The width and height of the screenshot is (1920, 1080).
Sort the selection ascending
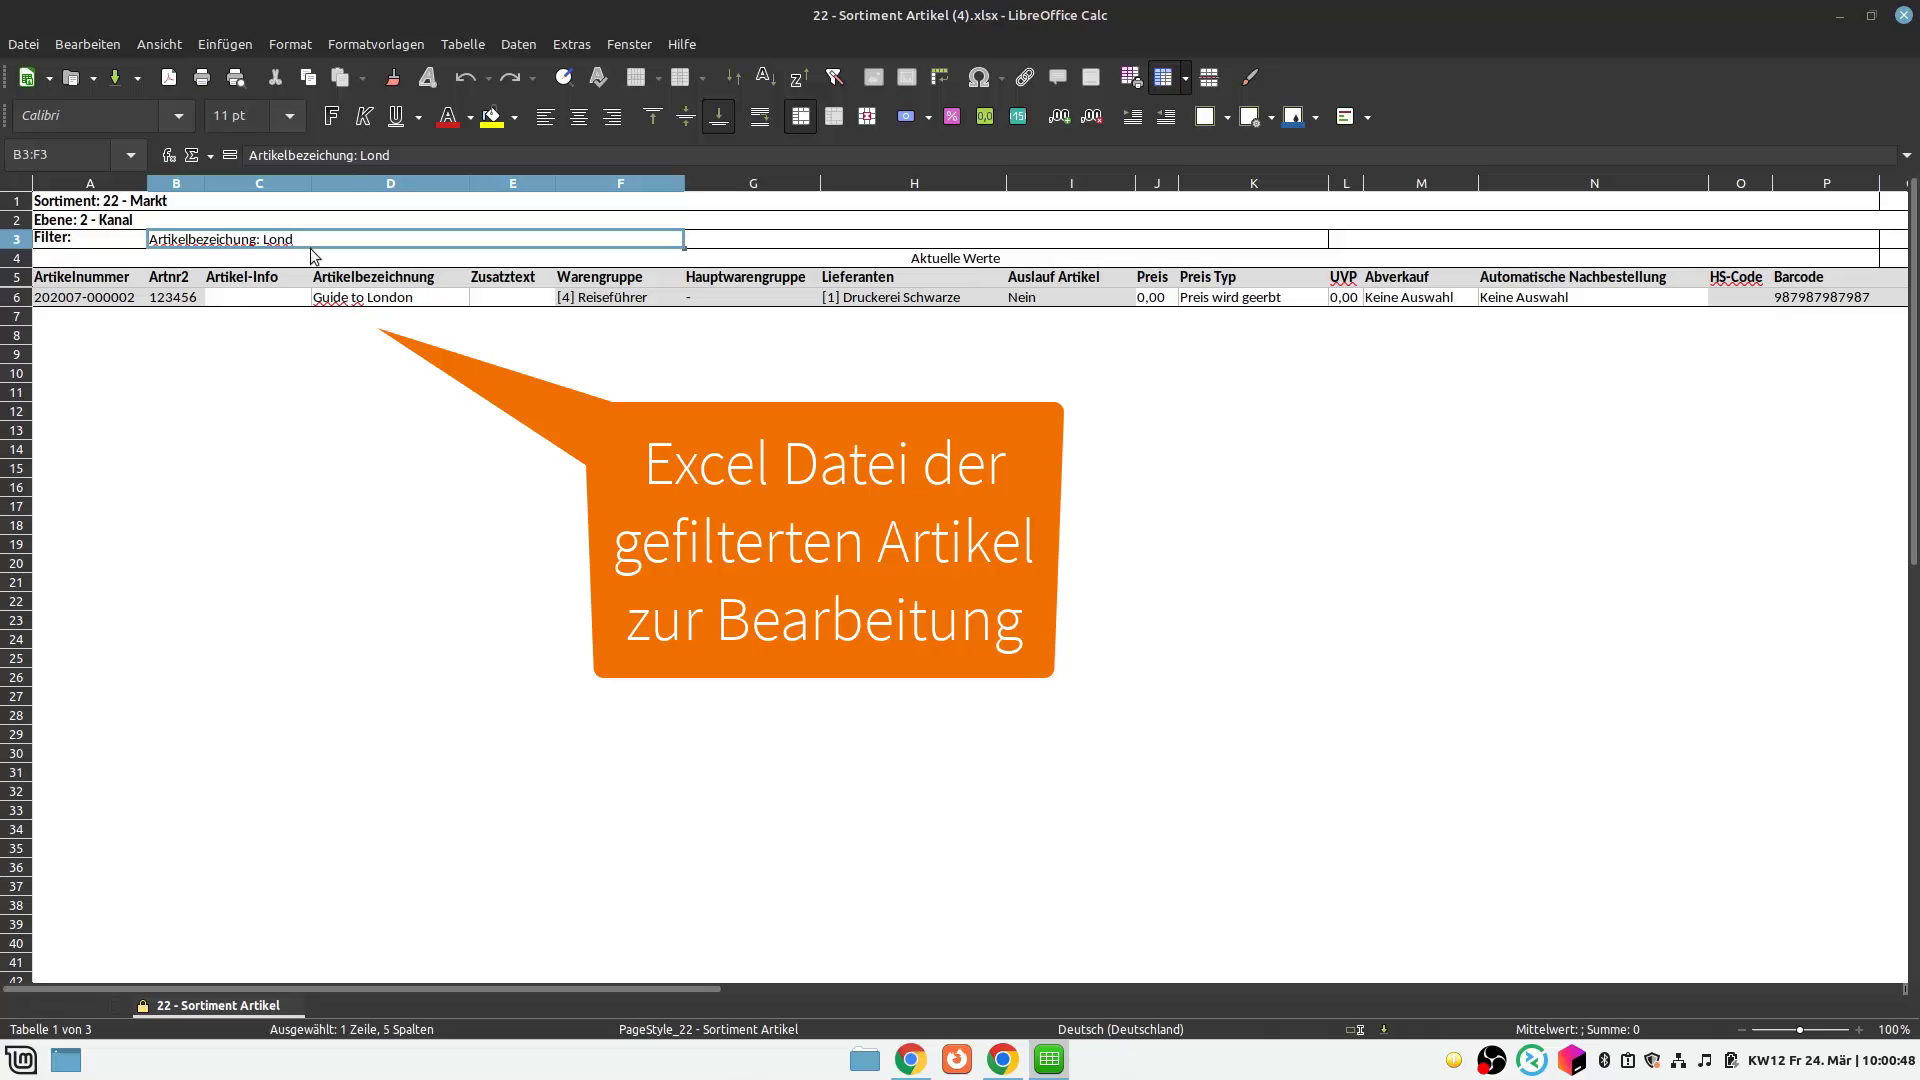point(765,78)
